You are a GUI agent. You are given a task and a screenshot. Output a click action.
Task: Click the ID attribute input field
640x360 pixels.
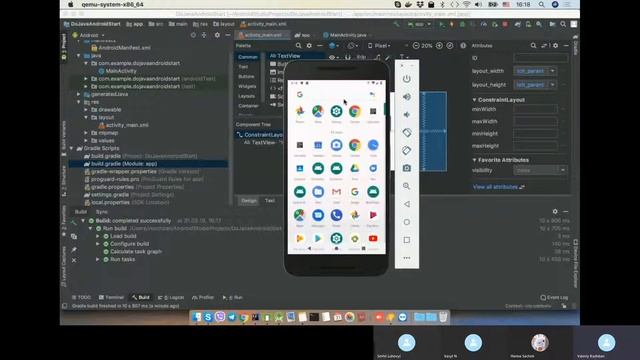pyautogui.click(x=540, y=58)
